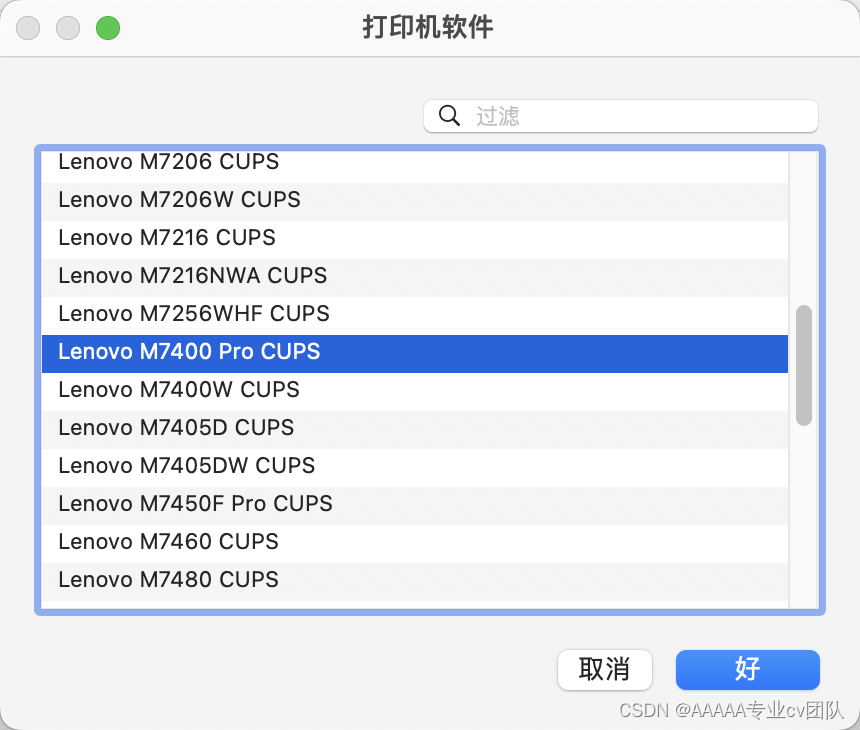Image resolution: width=860 pixels, height=730 pixels.
Task: Select Lenovo M7405DW CUPS row
Action: pyautogui.click(x=415, y=468)
